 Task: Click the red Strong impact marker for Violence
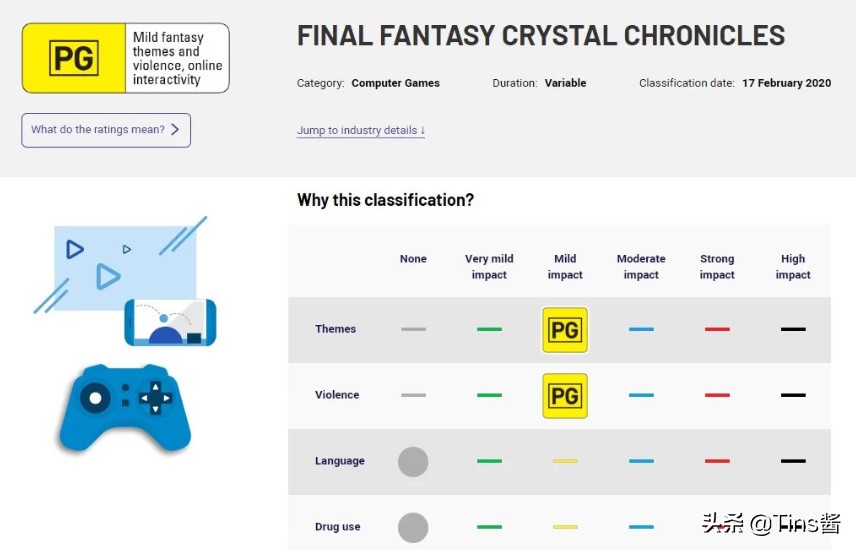point(717,395)
